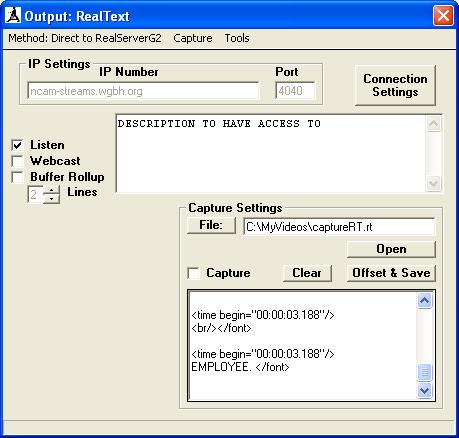Image resolution: width=459 pixels, height=438 pixels.
Task: Open the Capture menu
Action: tap(193, 38)
